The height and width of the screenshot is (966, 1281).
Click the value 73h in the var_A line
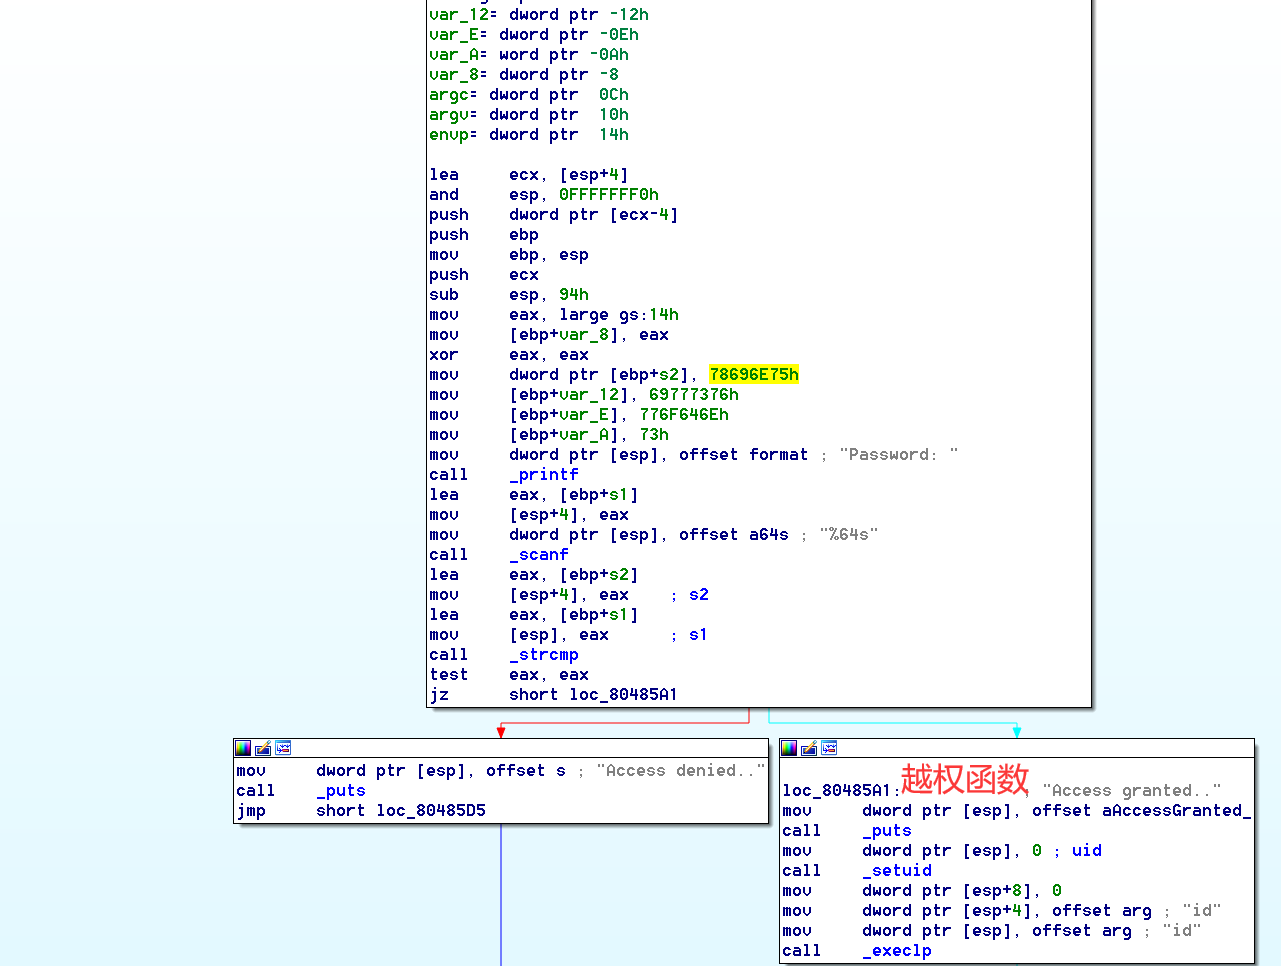(x=654, y=435)
